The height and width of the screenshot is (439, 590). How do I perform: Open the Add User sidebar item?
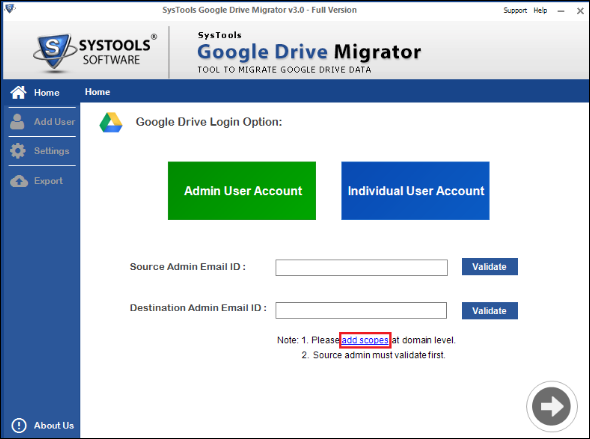54,122
